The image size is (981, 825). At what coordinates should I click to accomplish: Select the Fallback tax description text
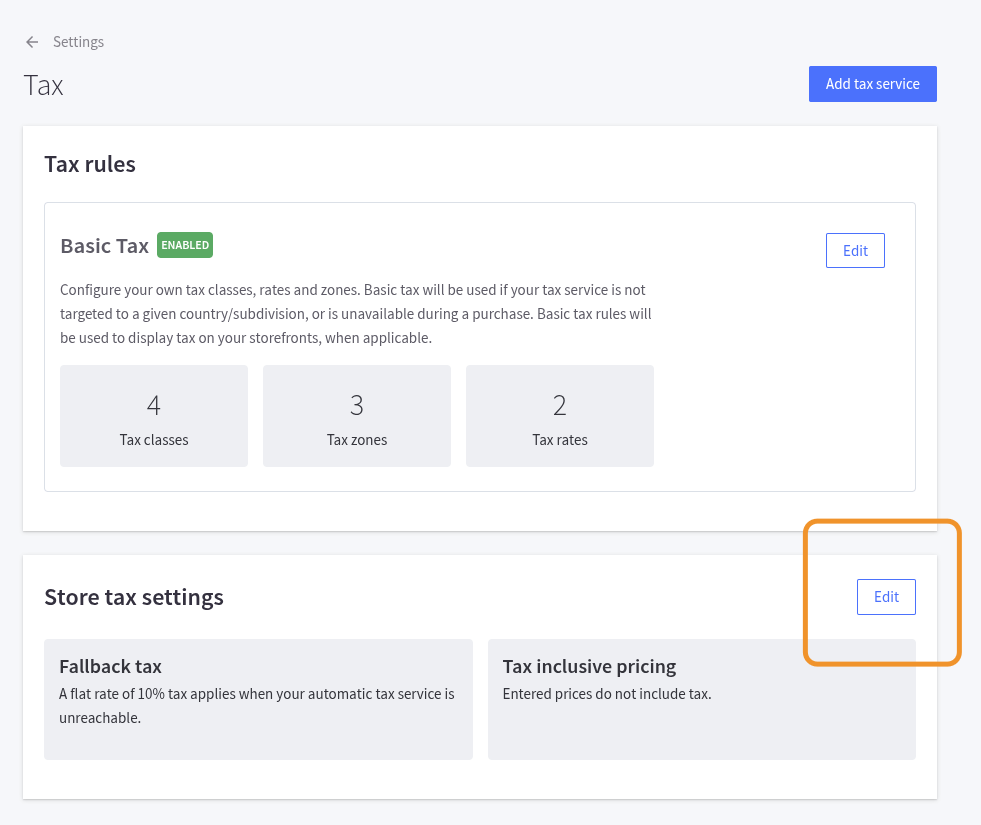point(256,705)
